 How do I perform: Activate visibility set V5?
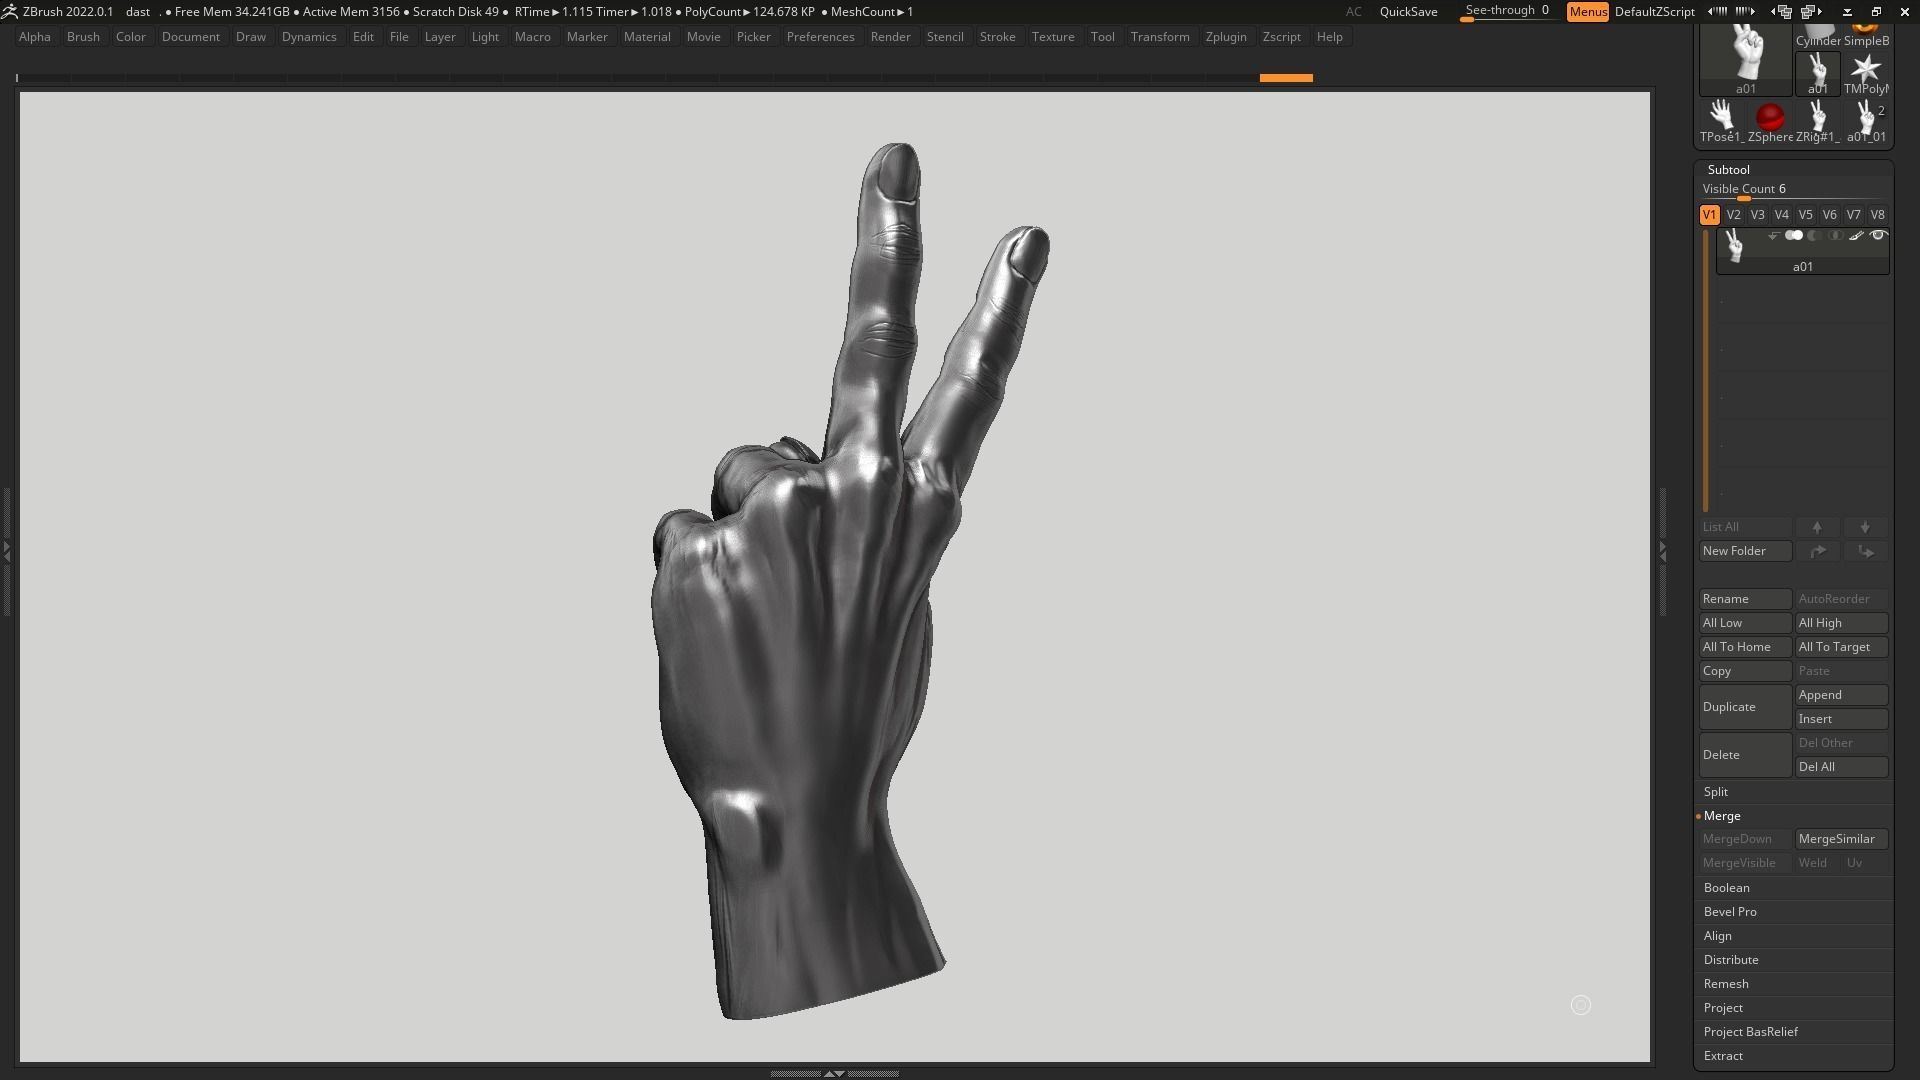1805,215
